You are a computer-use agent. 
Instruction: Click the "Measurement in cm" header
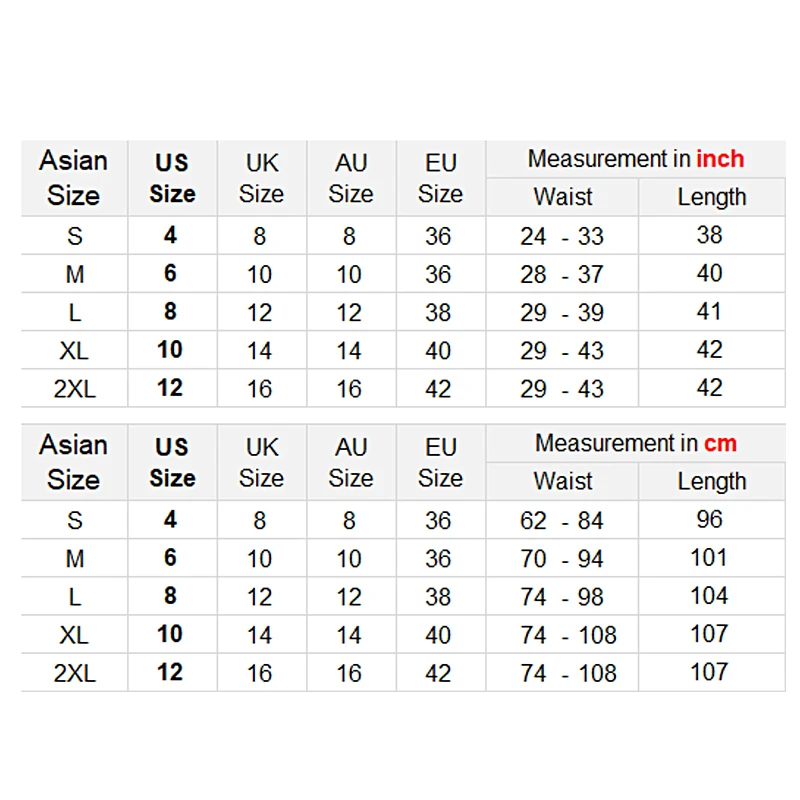tap(635, 443)
